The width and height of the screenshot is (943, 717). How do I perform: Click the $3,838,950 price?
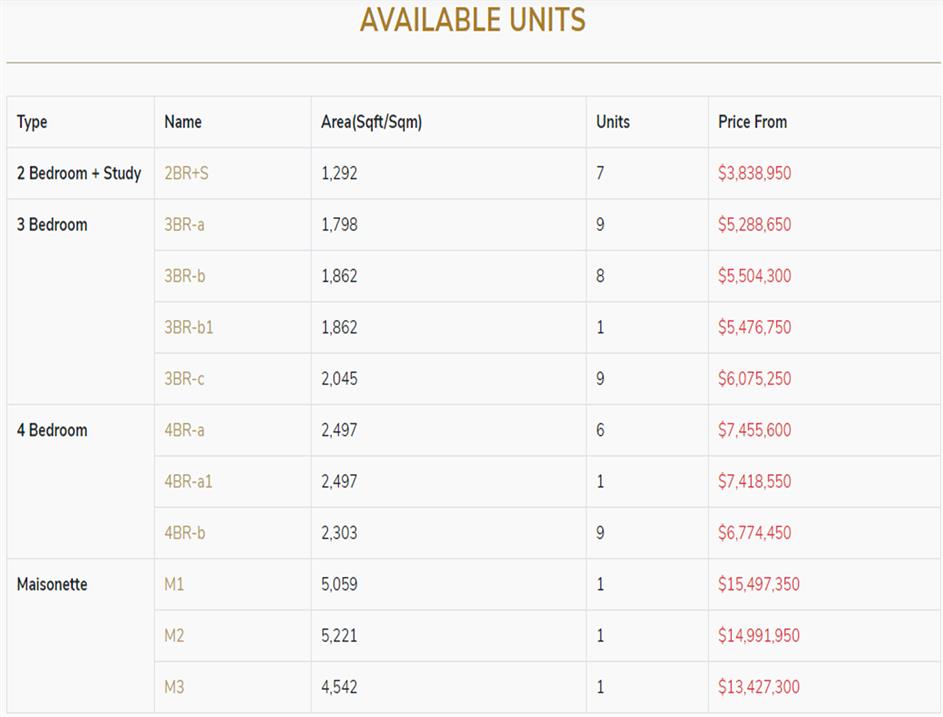(x=754, y=173)
